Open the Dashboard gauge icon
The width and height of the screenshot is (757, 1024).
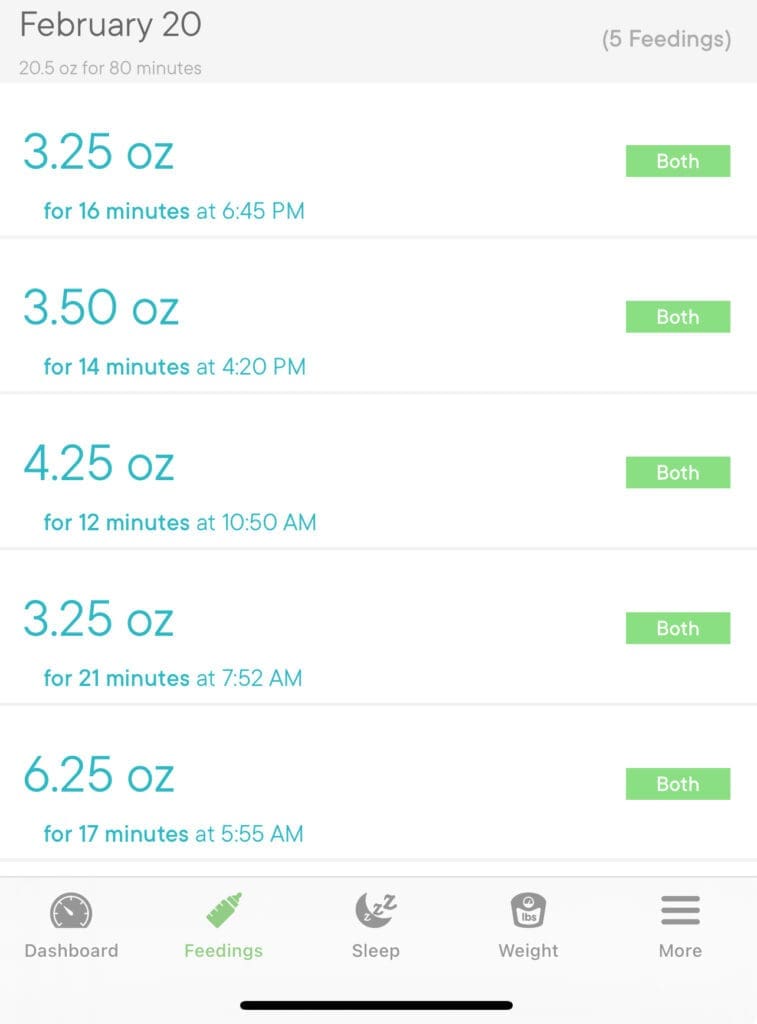tap(71, 910)
